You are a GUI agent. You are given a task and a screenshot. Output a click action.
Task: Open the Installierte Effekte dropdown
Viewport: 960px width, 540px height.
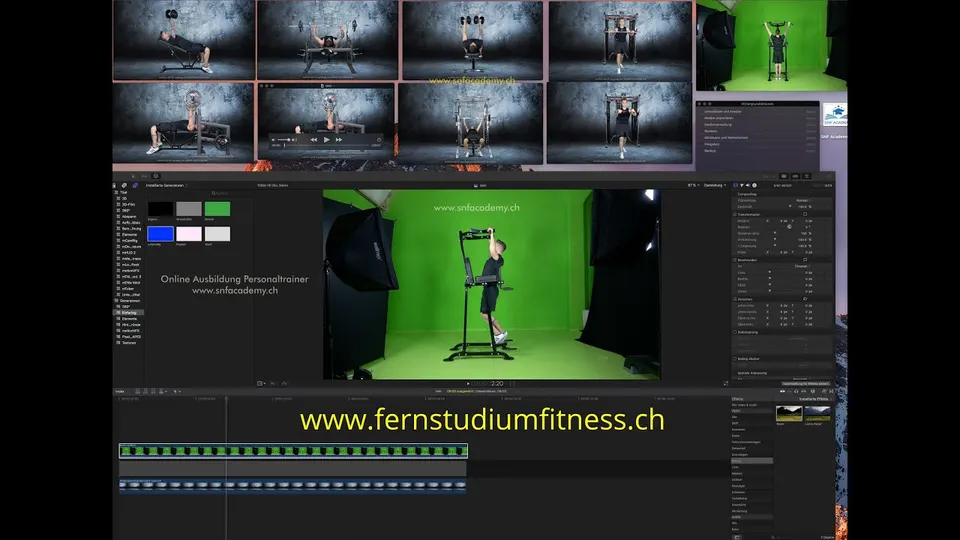click(817, 399)
